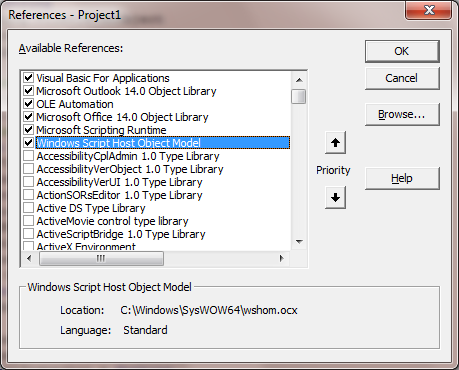Image resolution: width=459 pixels, height=370 pixels.
Task: Click the Priority up arrow button
Action: [335, 143]
